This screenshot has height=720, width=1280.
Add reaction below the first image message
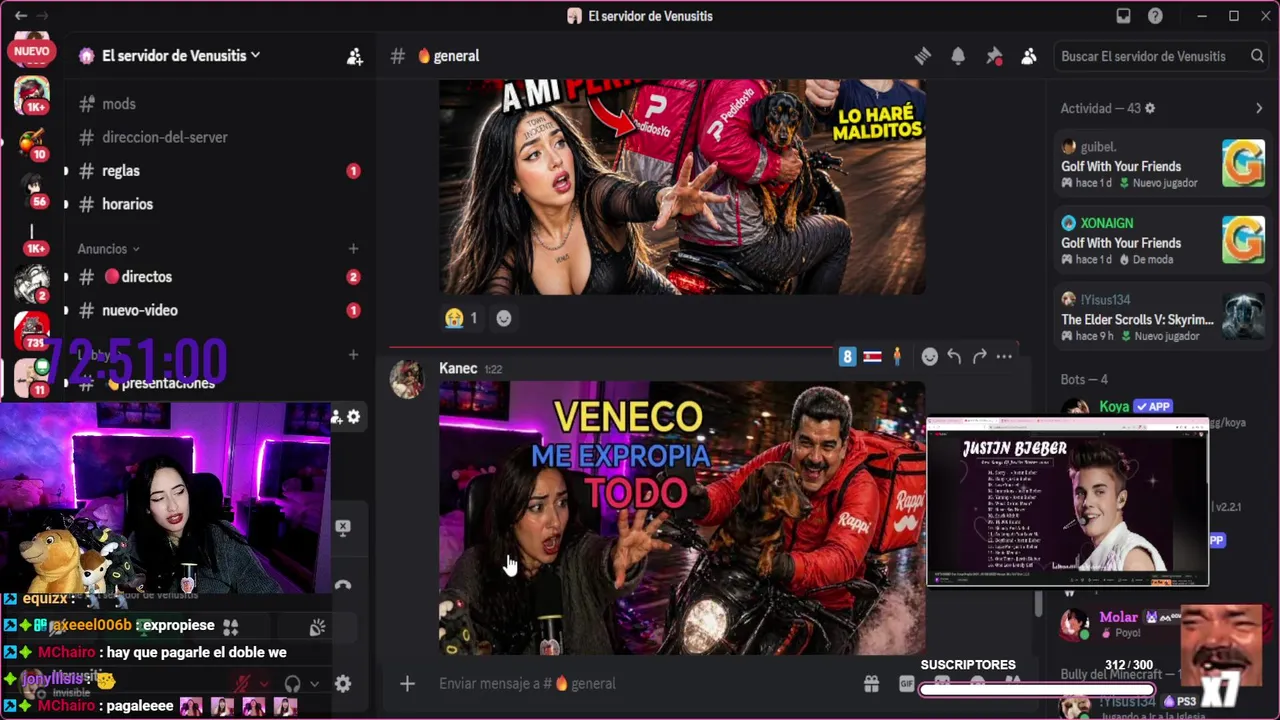[x=504, y=318]
